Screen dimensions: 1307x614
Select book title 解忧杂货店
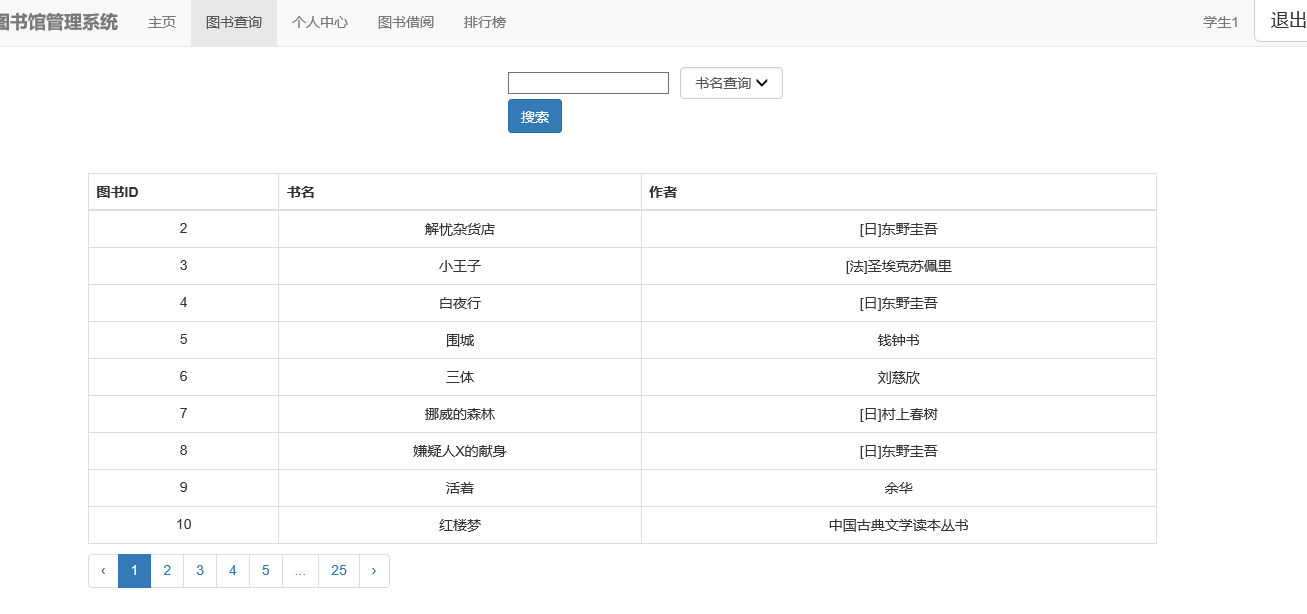pos(460,229)
